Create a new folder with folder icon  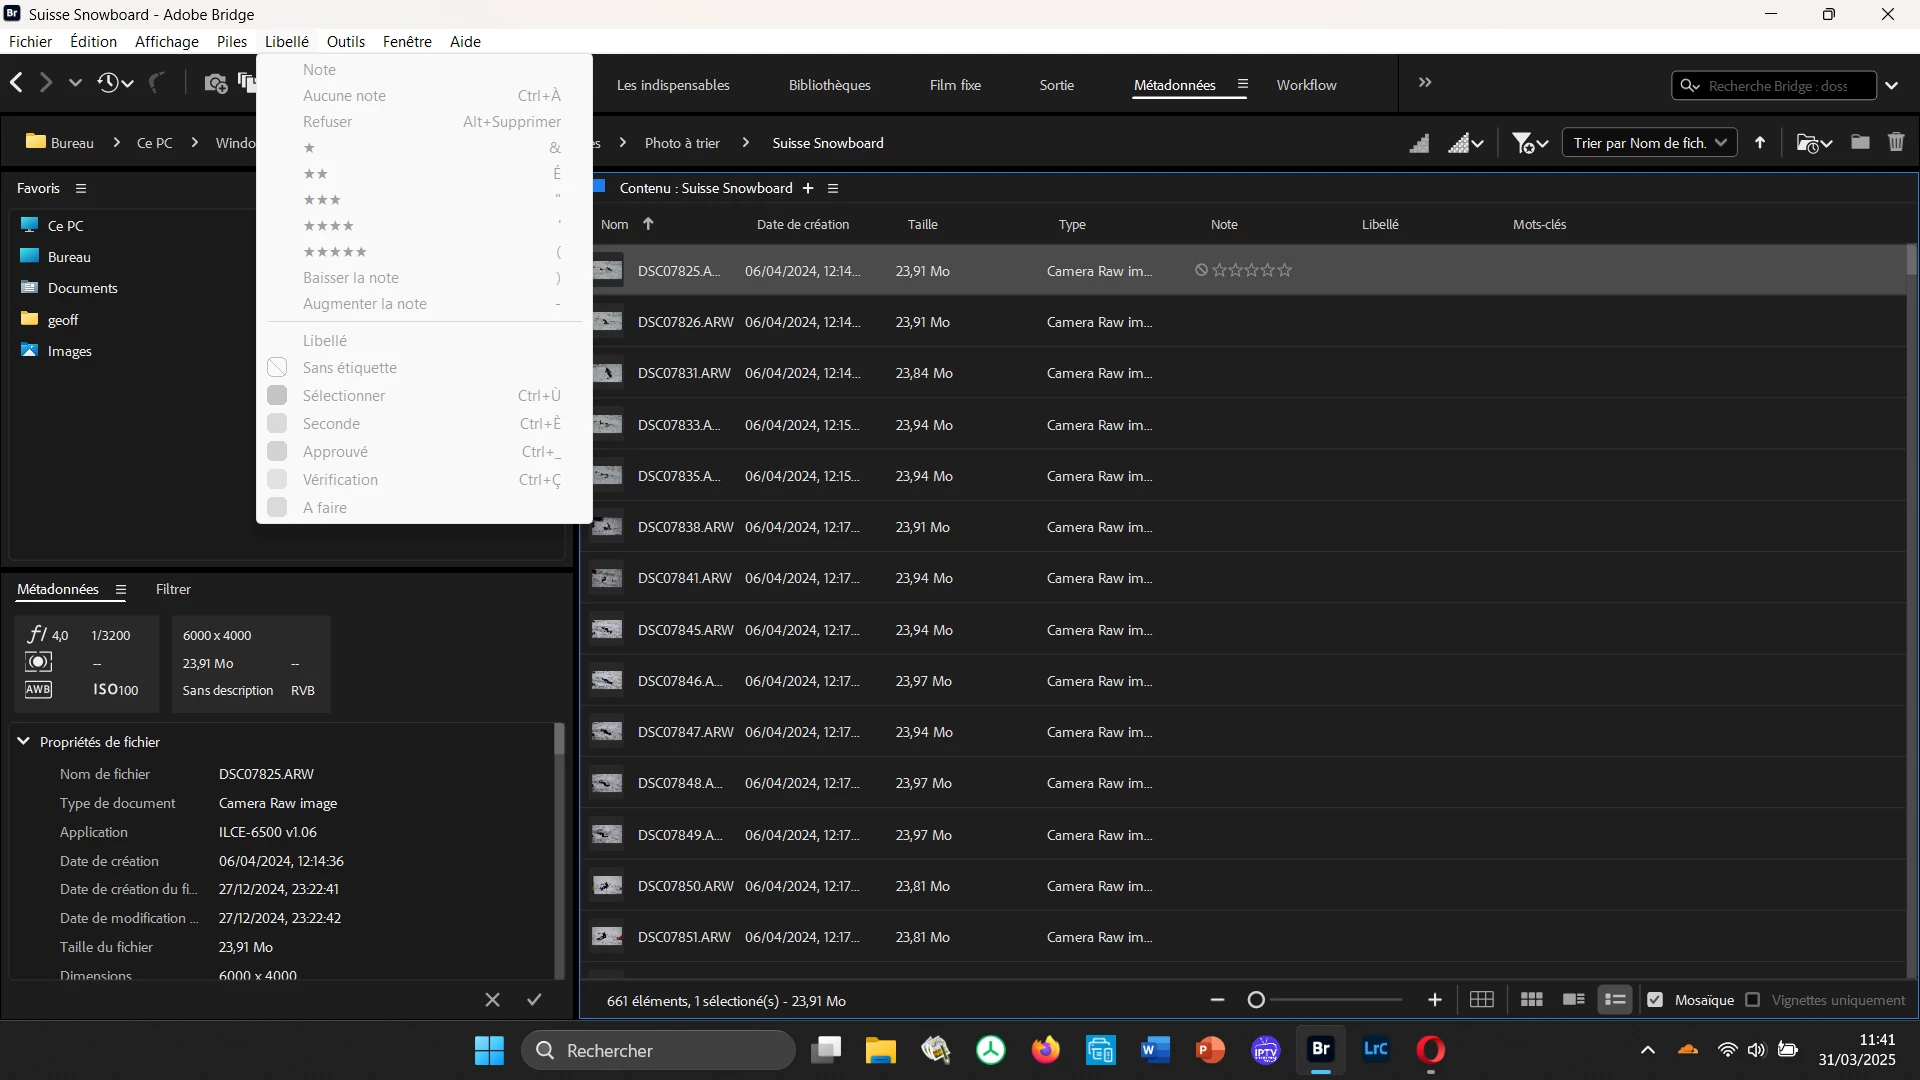pos(1860,142)
